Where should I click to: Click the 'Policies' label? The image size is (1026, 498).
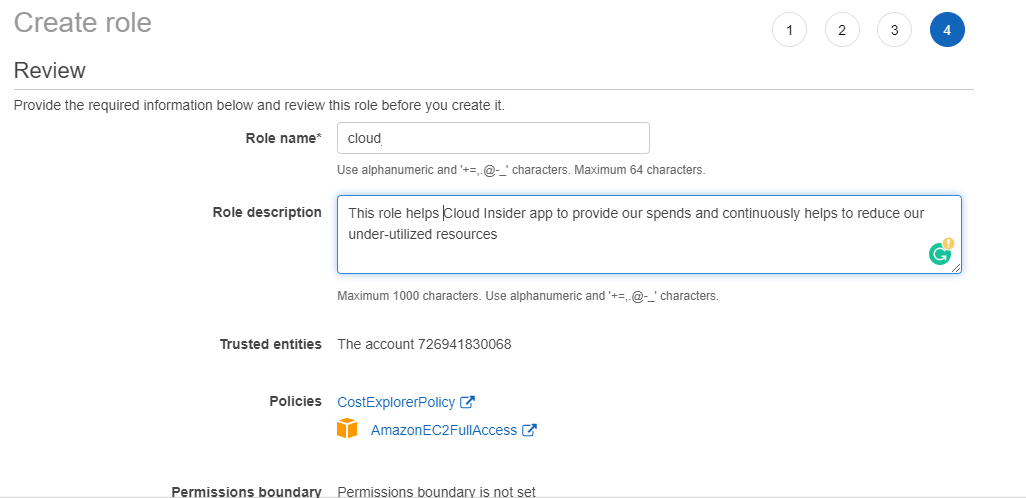[x=296, y=401]
